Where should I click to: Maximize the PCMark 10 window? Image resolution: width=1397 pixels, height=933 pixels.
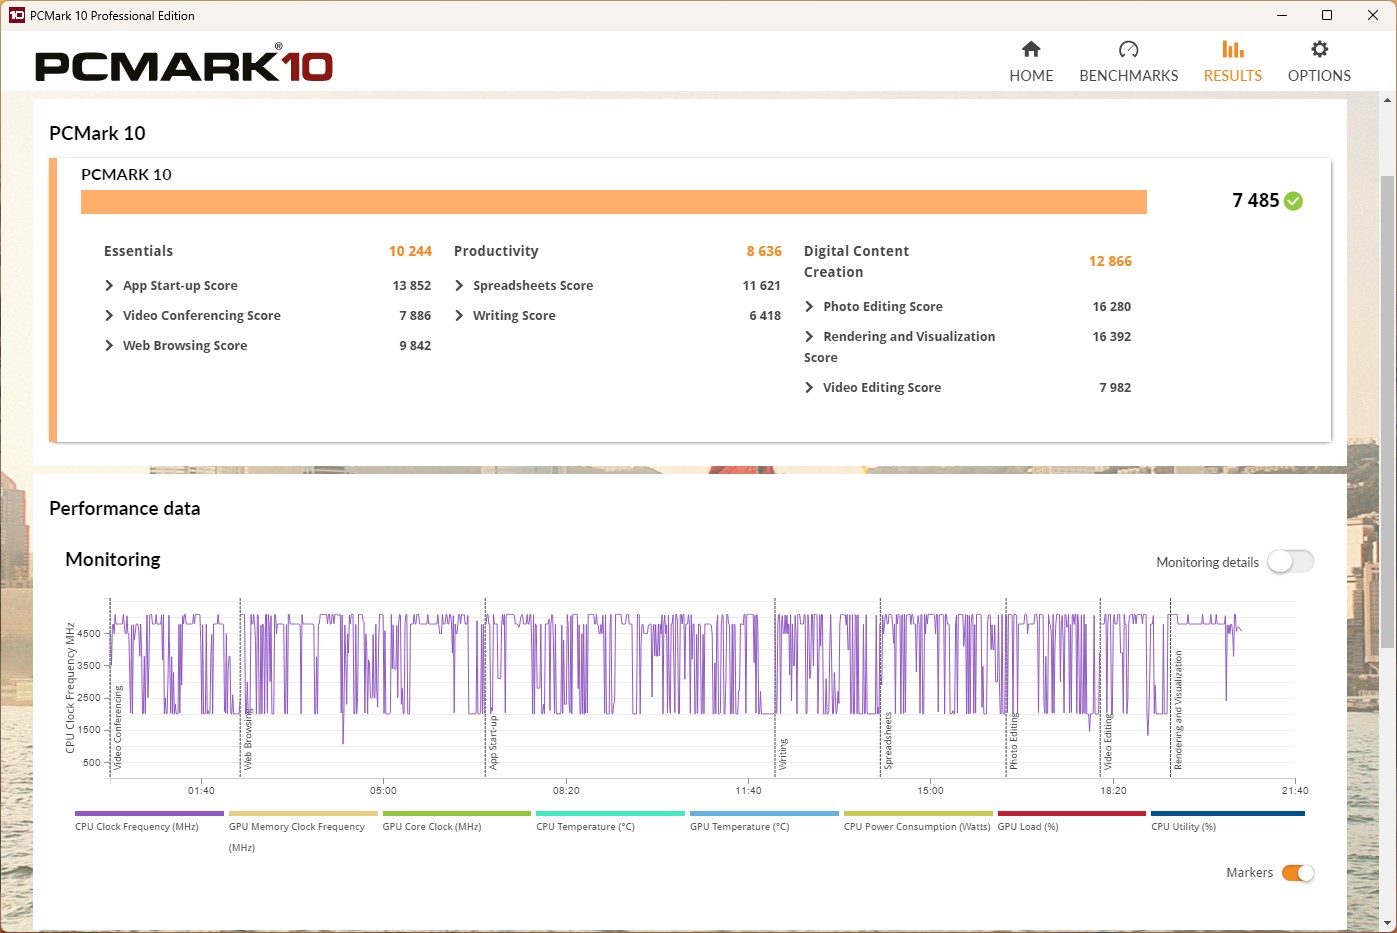(1327, 15)
